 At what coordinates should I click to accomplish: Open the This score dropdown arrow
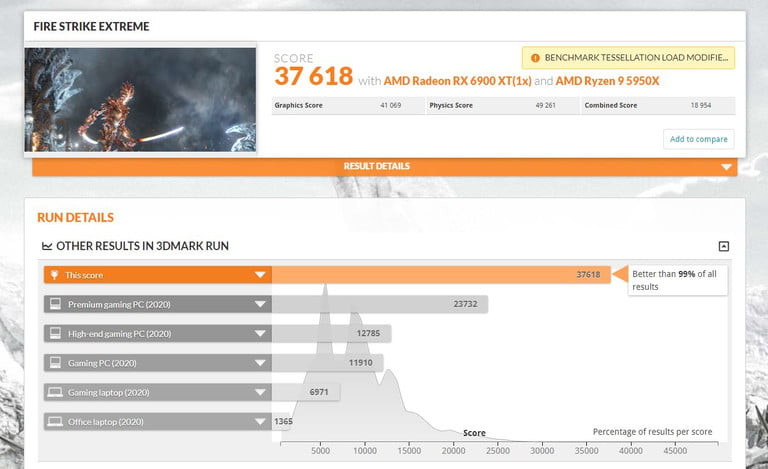click(x=260, y=275)
